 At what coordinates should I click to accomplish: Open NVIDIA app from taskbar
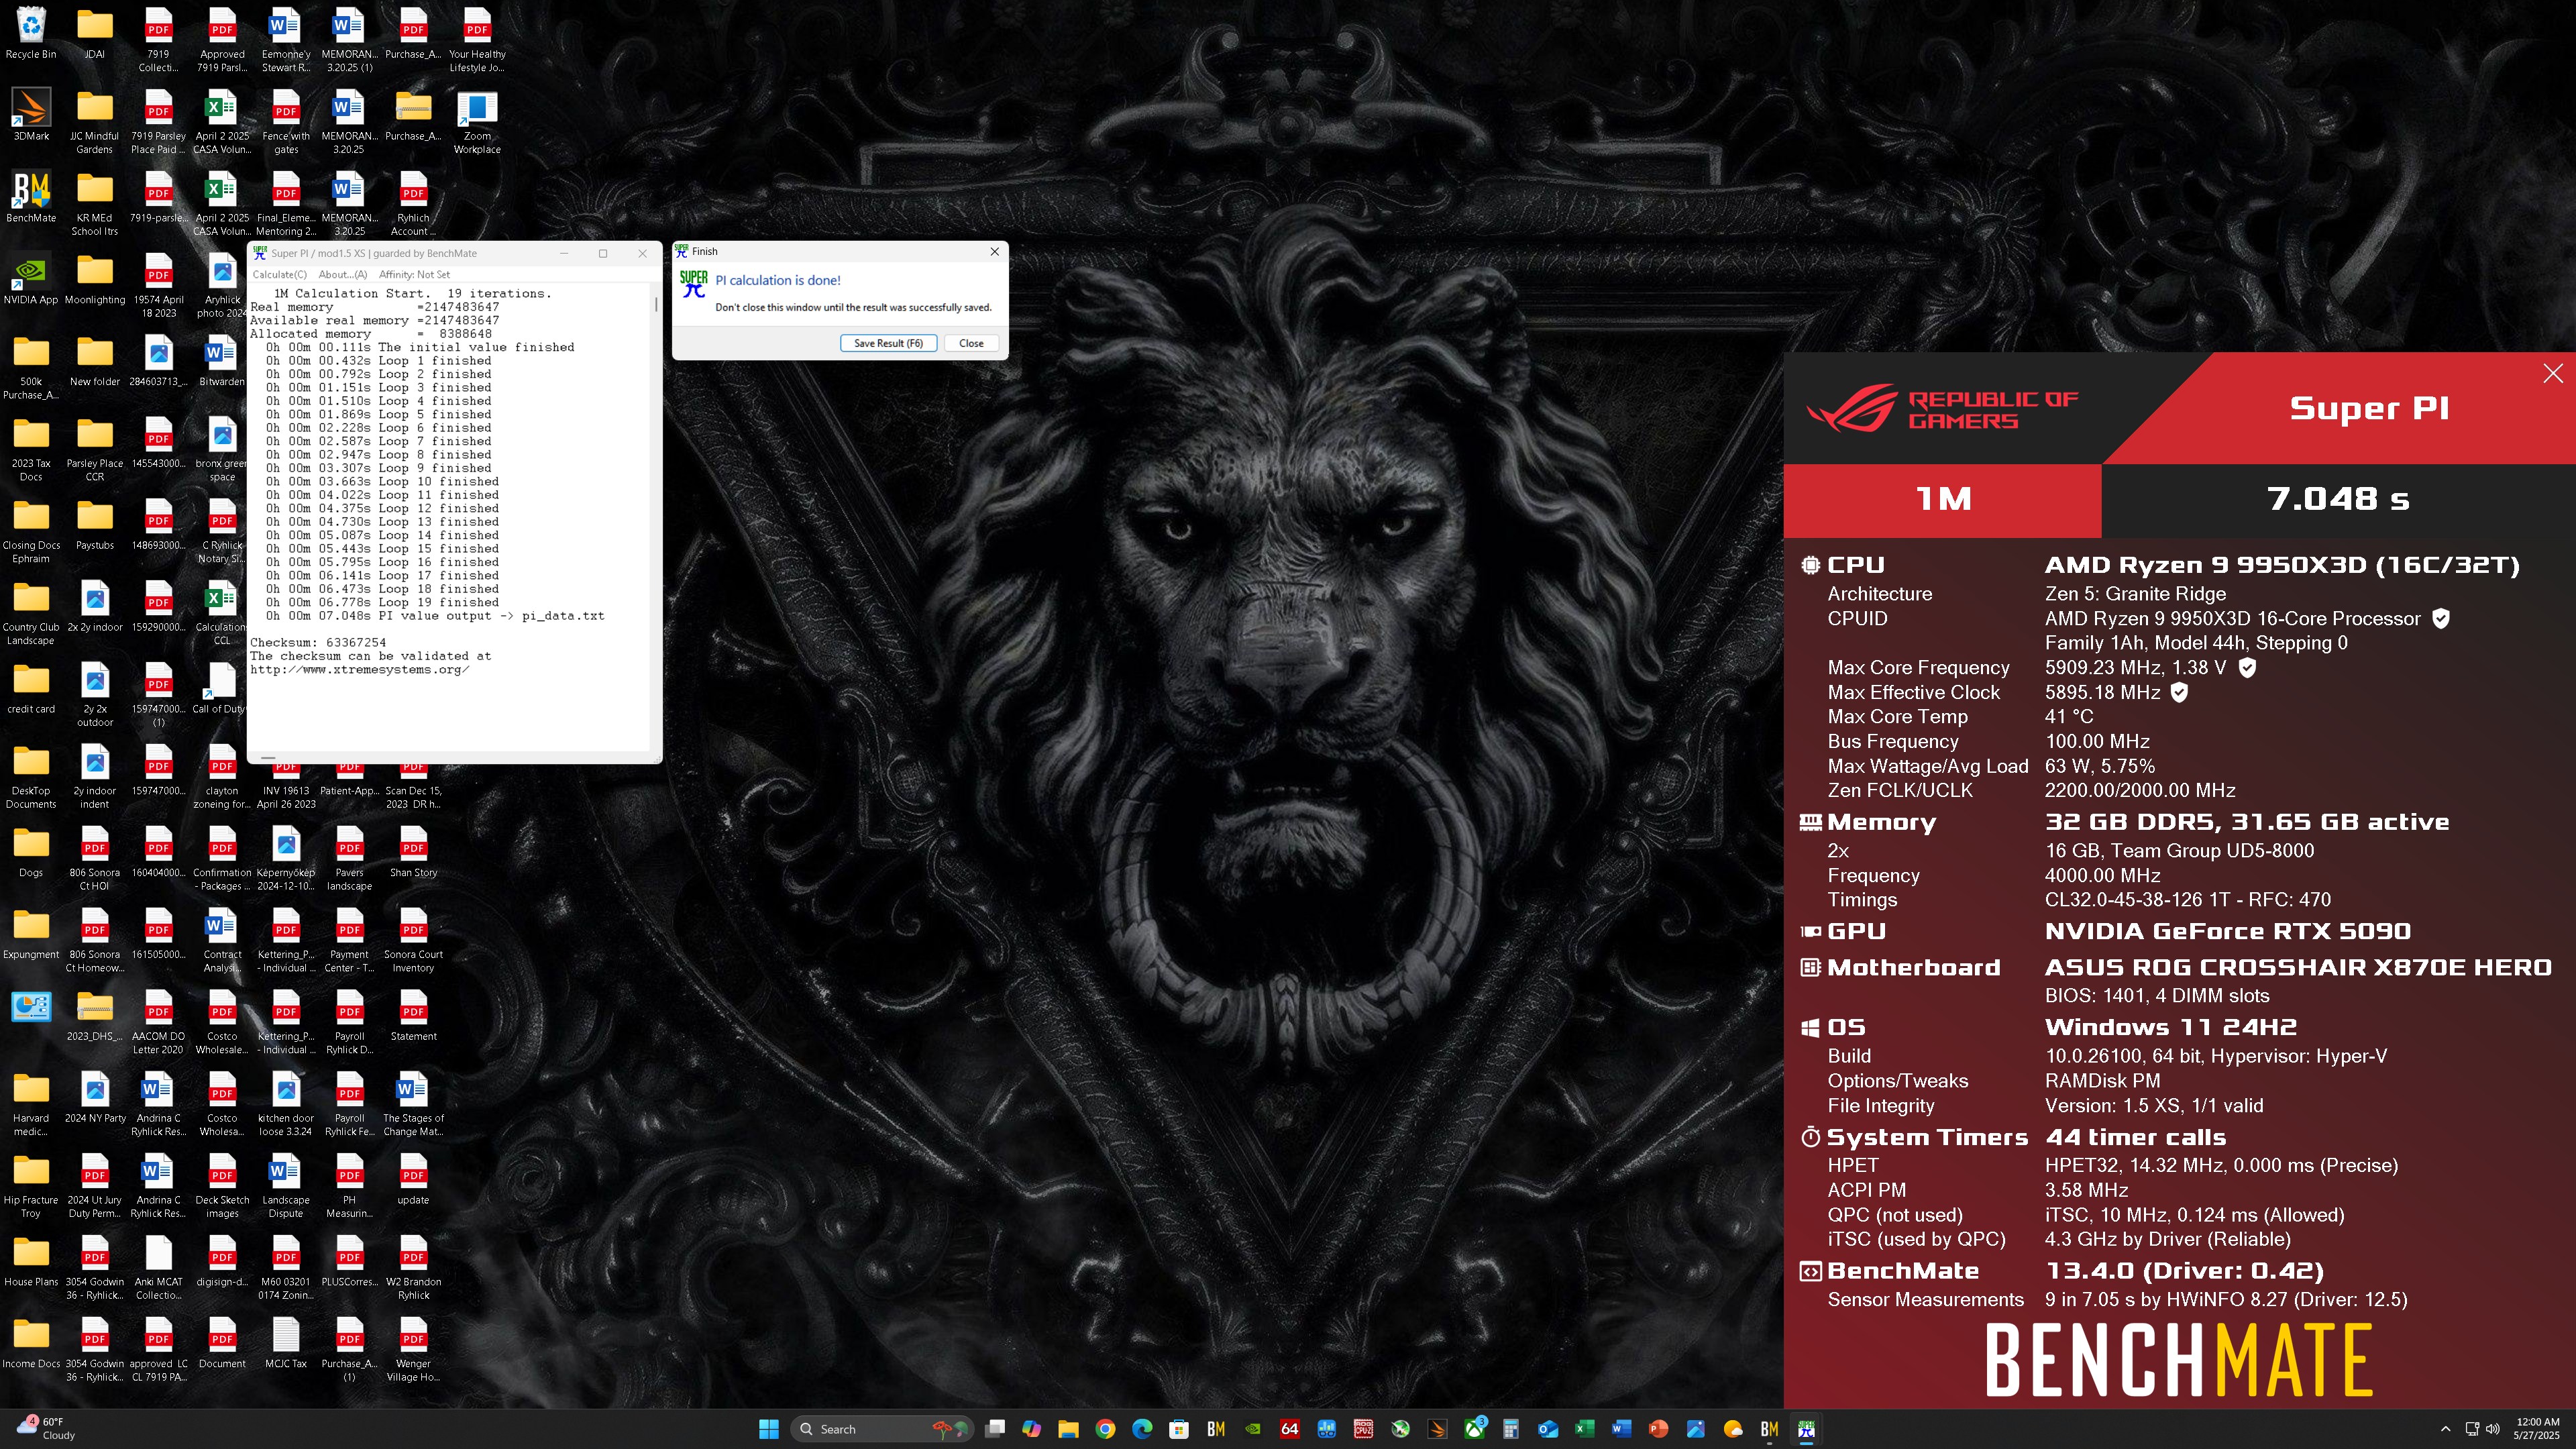coord(1253,1429)
